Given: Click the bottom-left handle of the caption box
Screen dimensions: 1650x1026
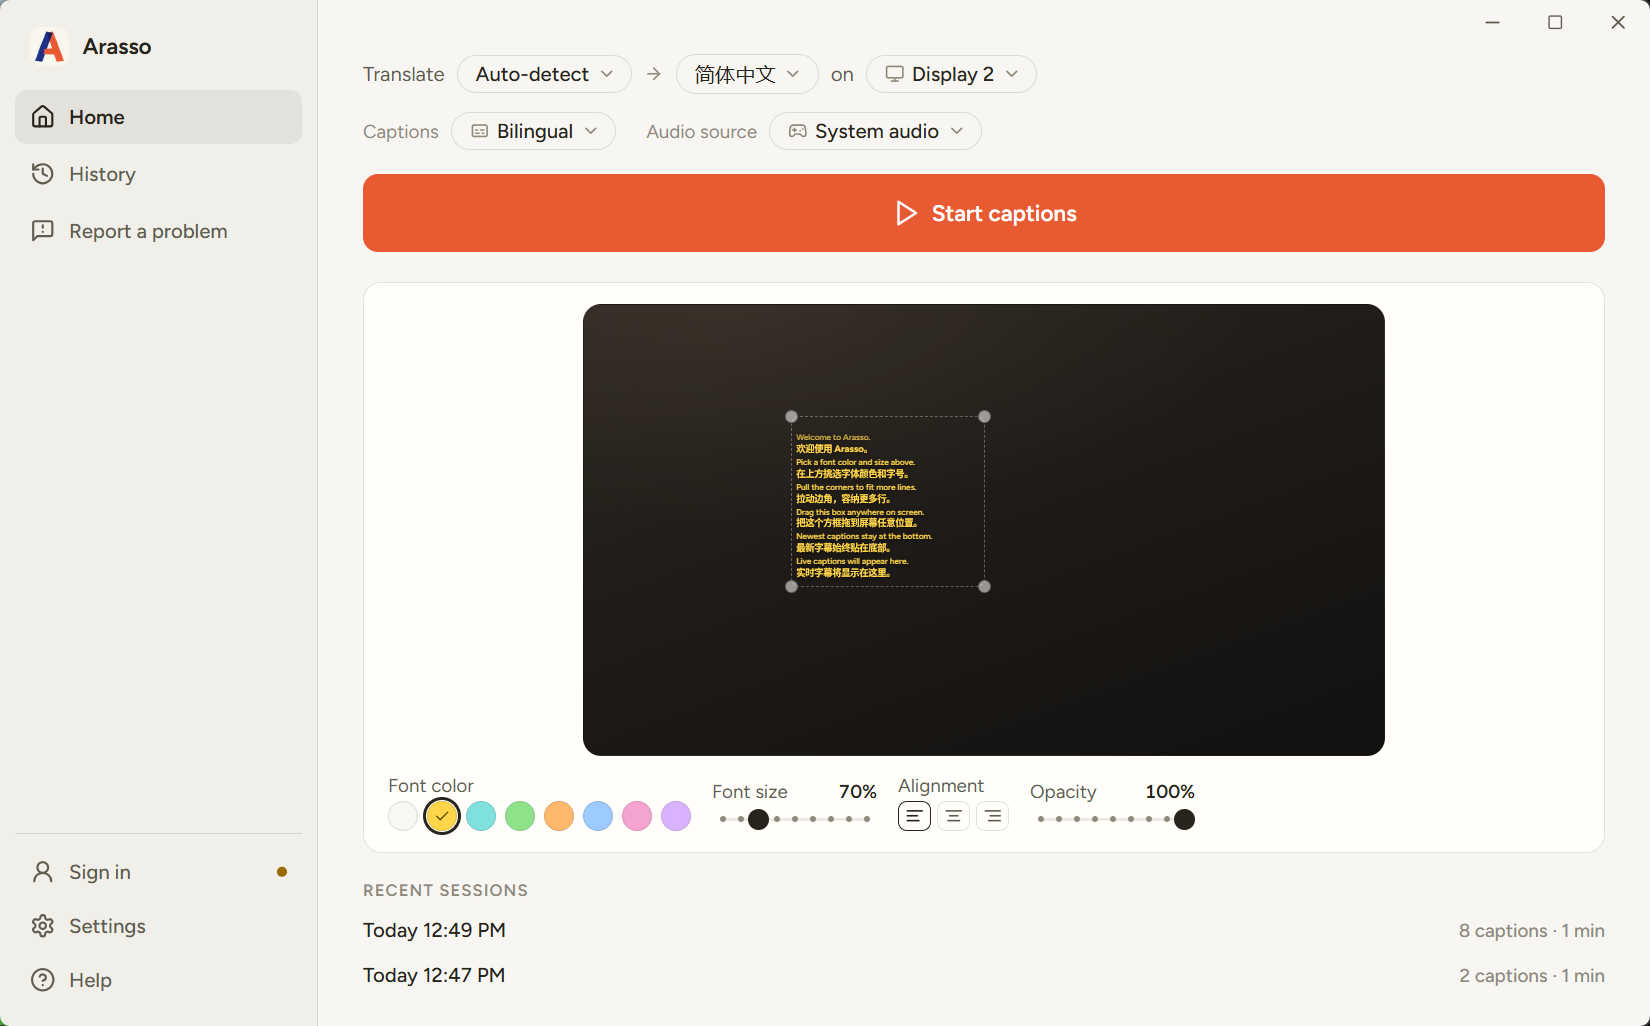Looking at the screenshot, I should 792,586.
